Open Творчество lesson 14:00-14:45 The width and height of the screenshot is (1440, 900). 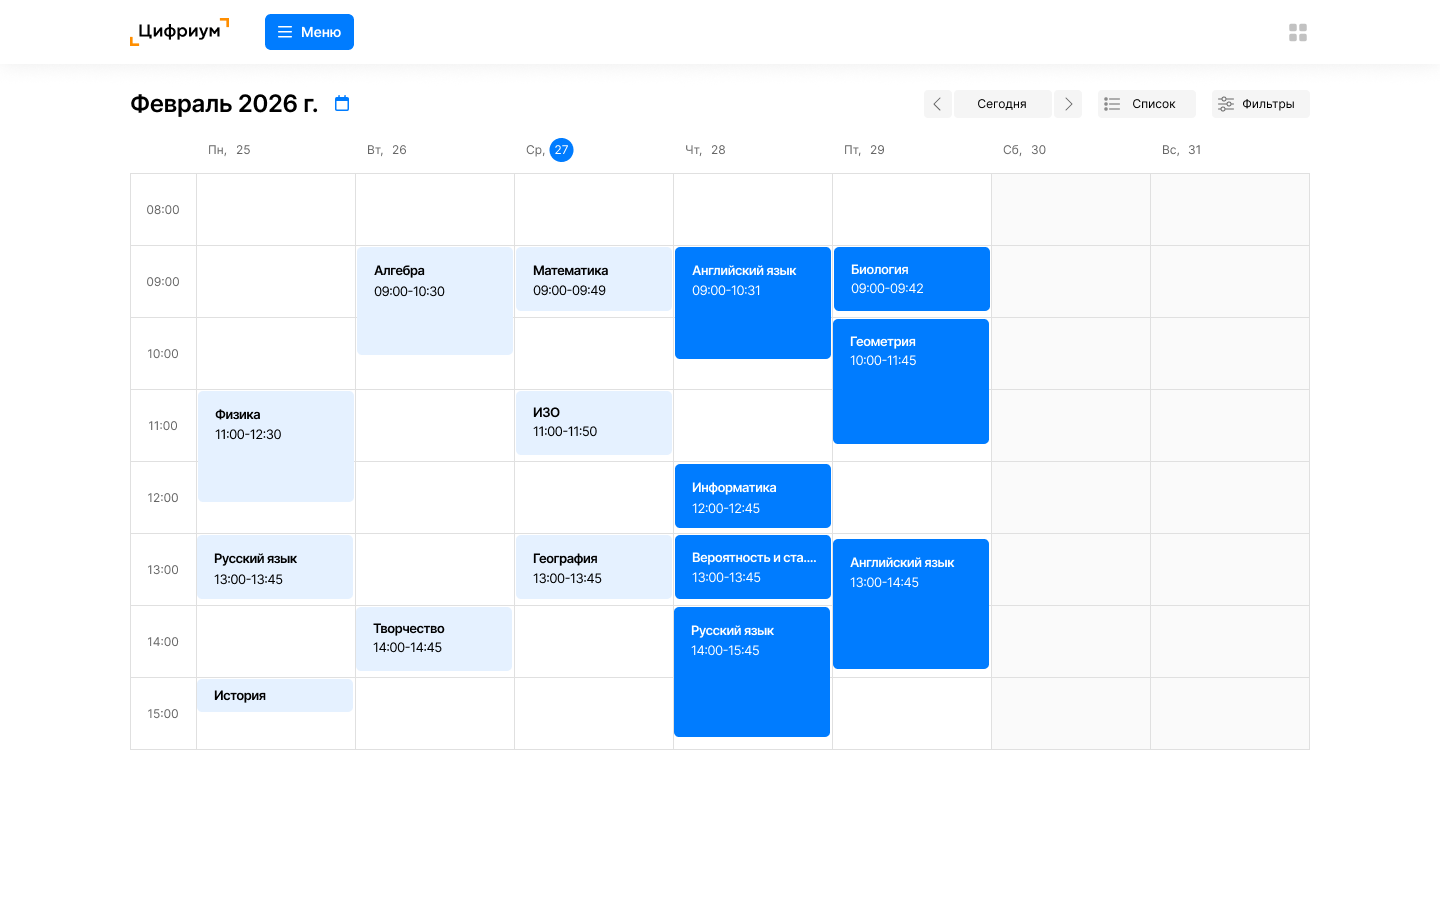(434, 638)
